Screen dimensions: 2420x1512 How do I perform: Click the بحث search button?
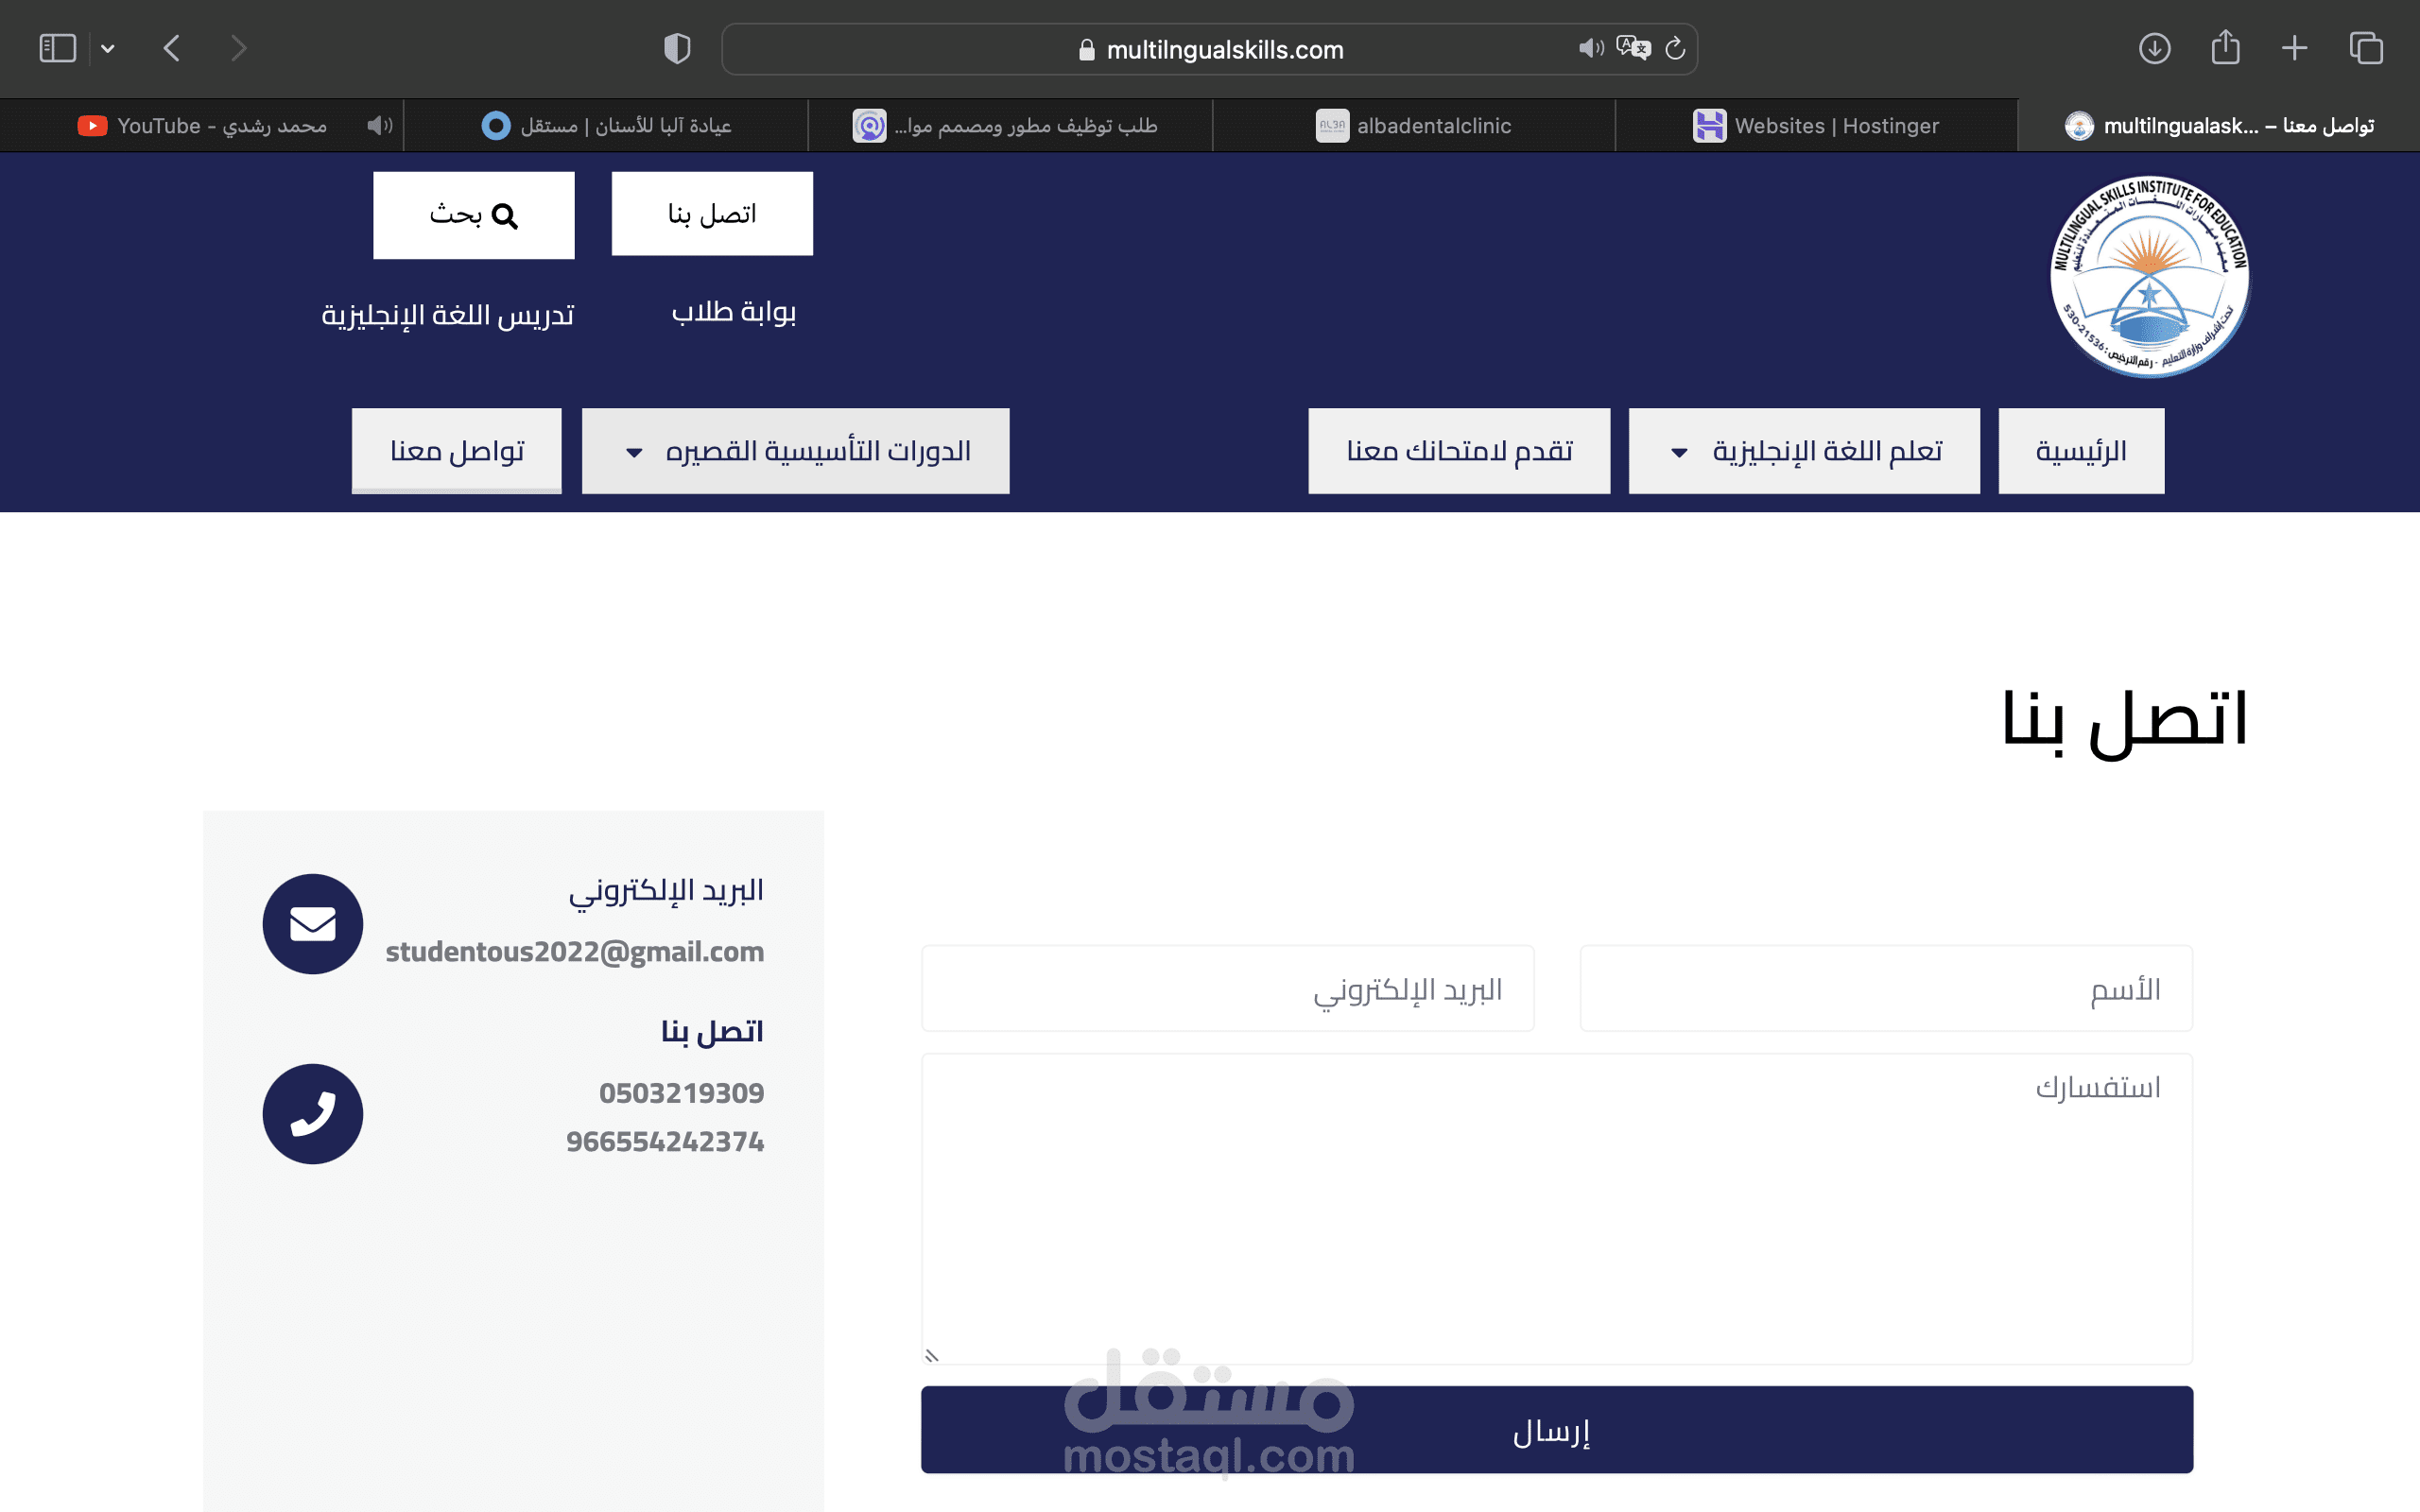(x=473, y=215)
